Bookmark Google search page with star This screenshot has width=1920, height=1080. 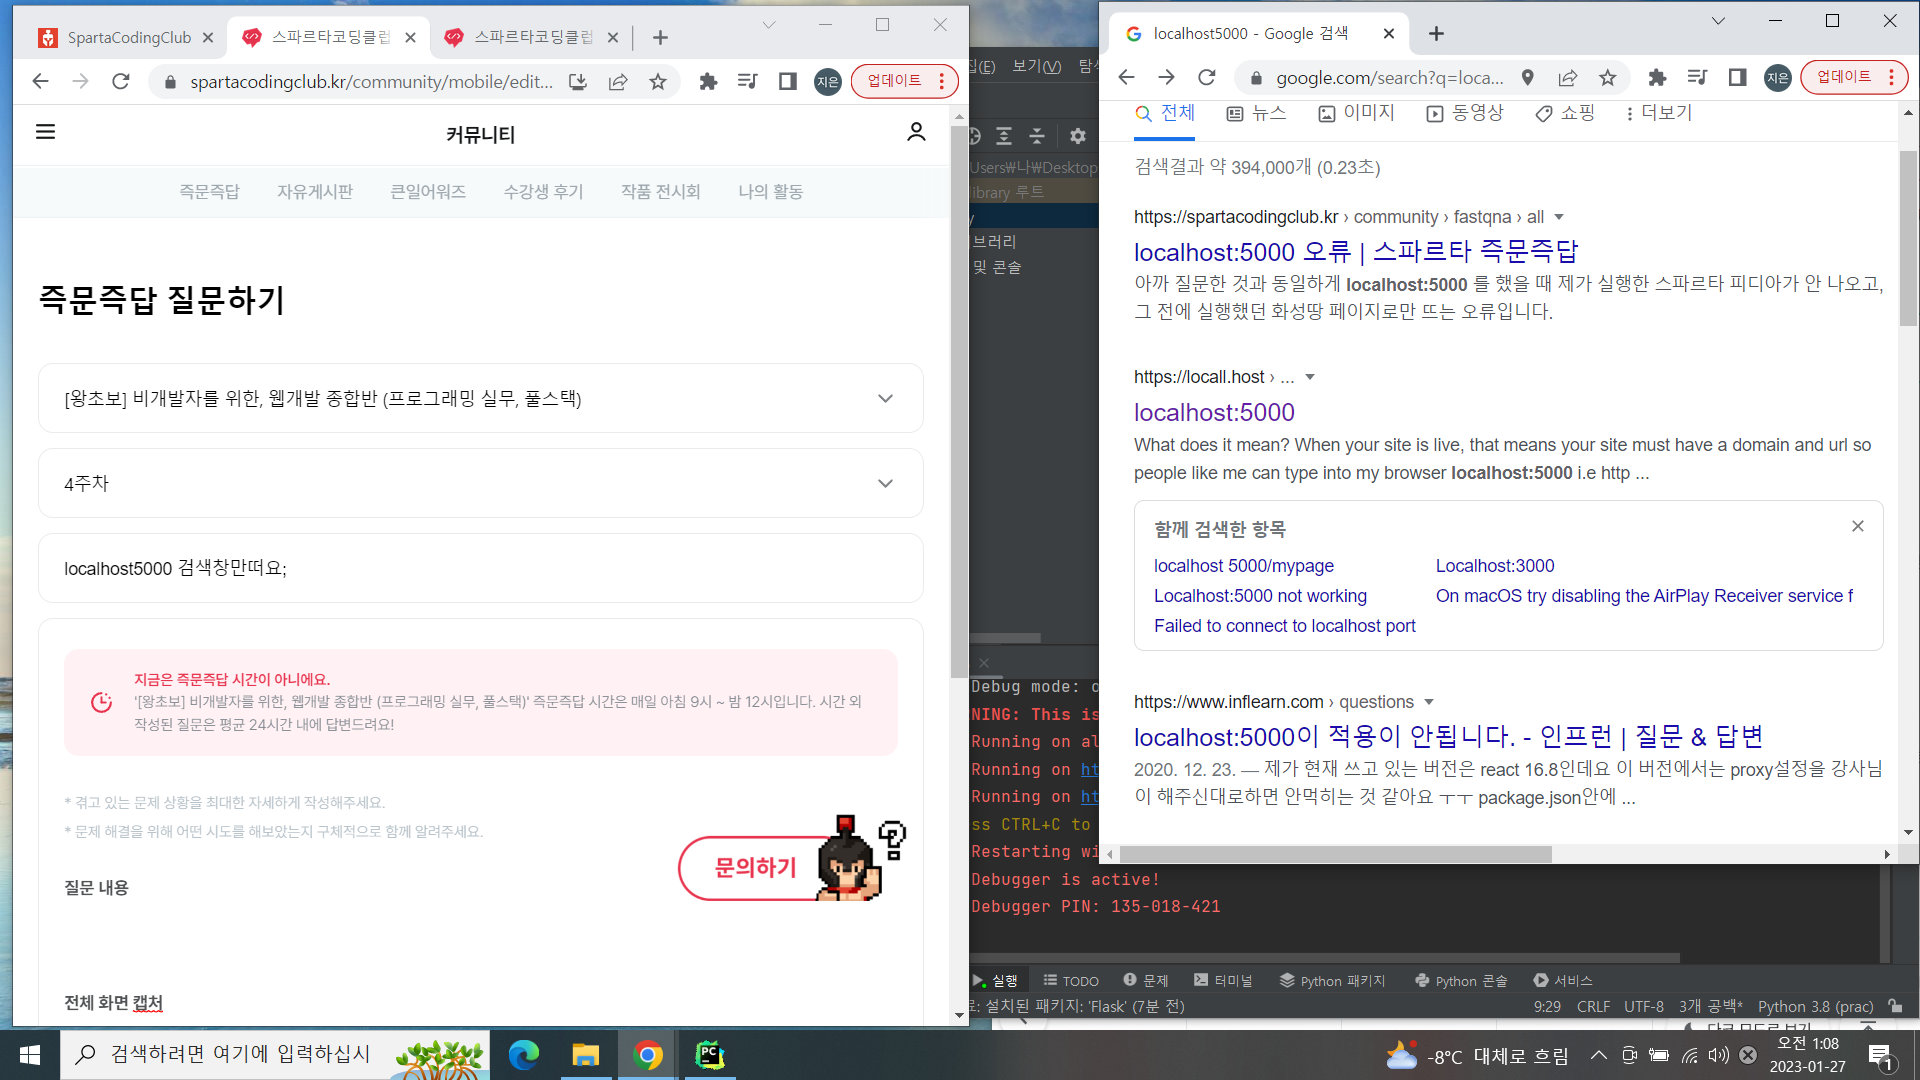pos(1607,78)
